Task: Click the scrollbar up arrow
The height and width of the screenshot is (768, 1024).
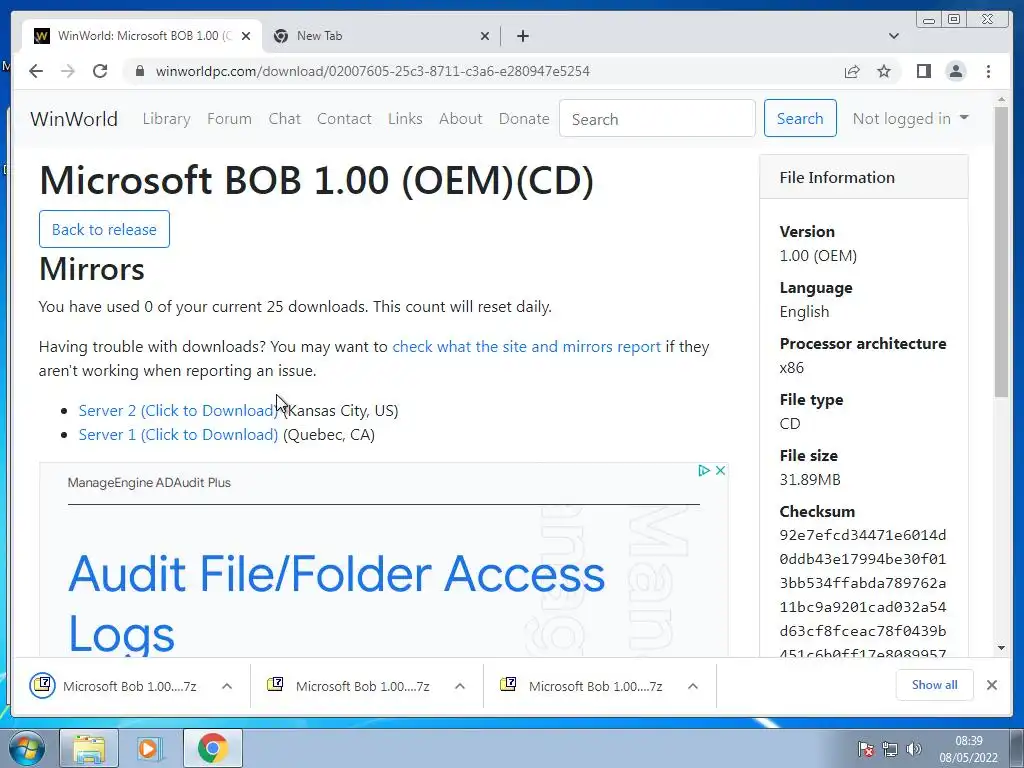Action: [1001, 100]
